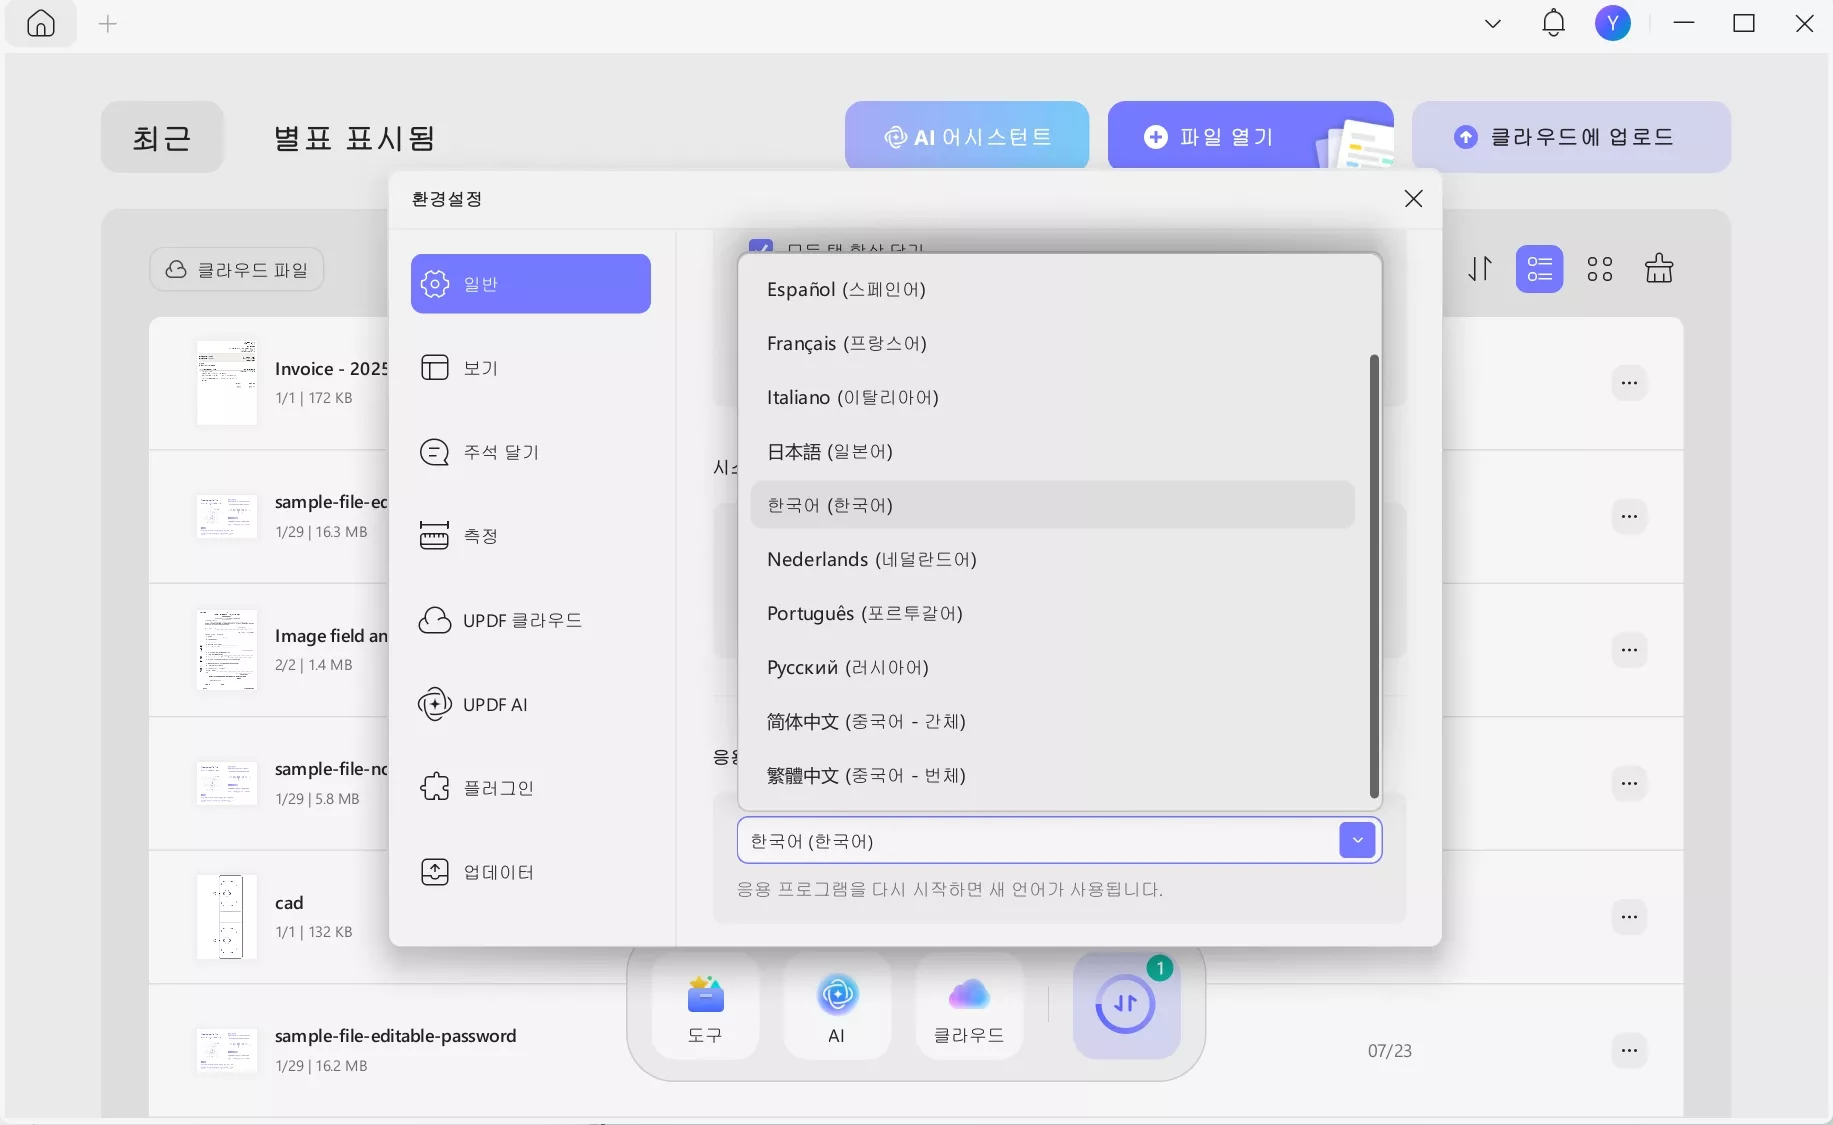Open sample-file-editable-password file name
The height and width of the screenshot is (1125, 1833).
tap(396, 1036)
